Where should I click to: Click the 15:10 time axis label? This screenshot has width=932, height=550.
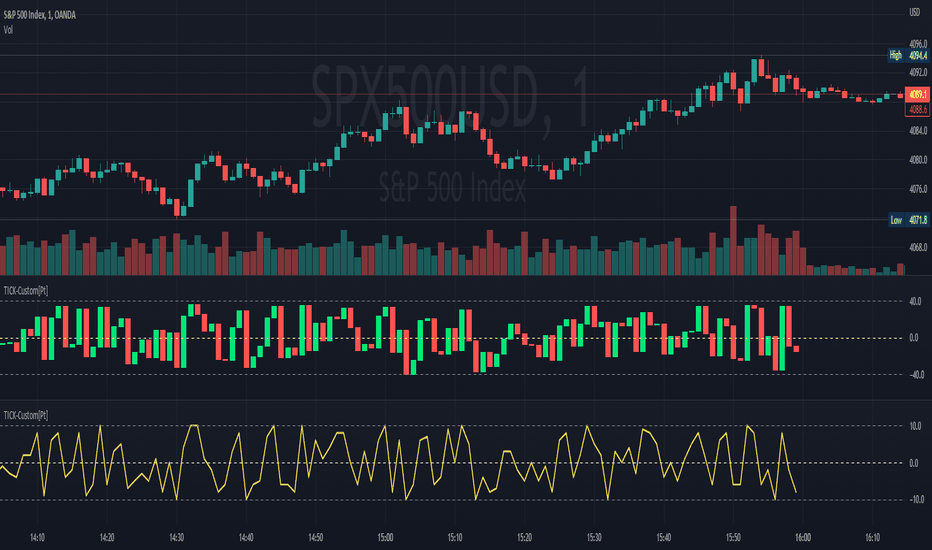coord(455,538)
